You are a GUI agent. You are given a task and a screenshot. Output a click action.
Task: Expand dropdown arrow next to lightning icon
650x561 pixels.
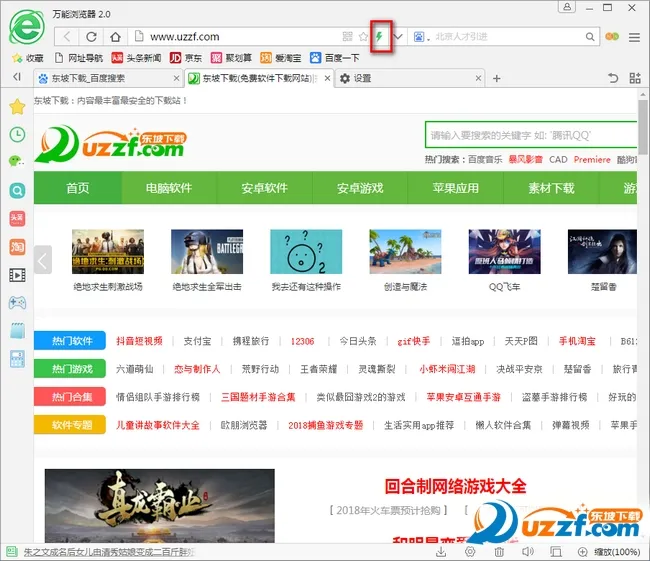(x=398, y=37)
